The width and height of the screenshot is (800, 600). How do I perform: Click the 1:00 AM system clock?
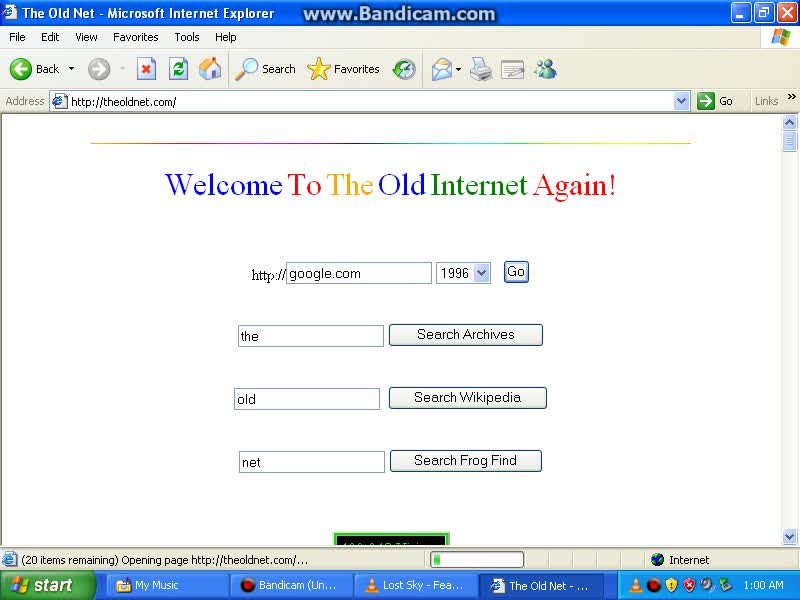tap(763, 585)
